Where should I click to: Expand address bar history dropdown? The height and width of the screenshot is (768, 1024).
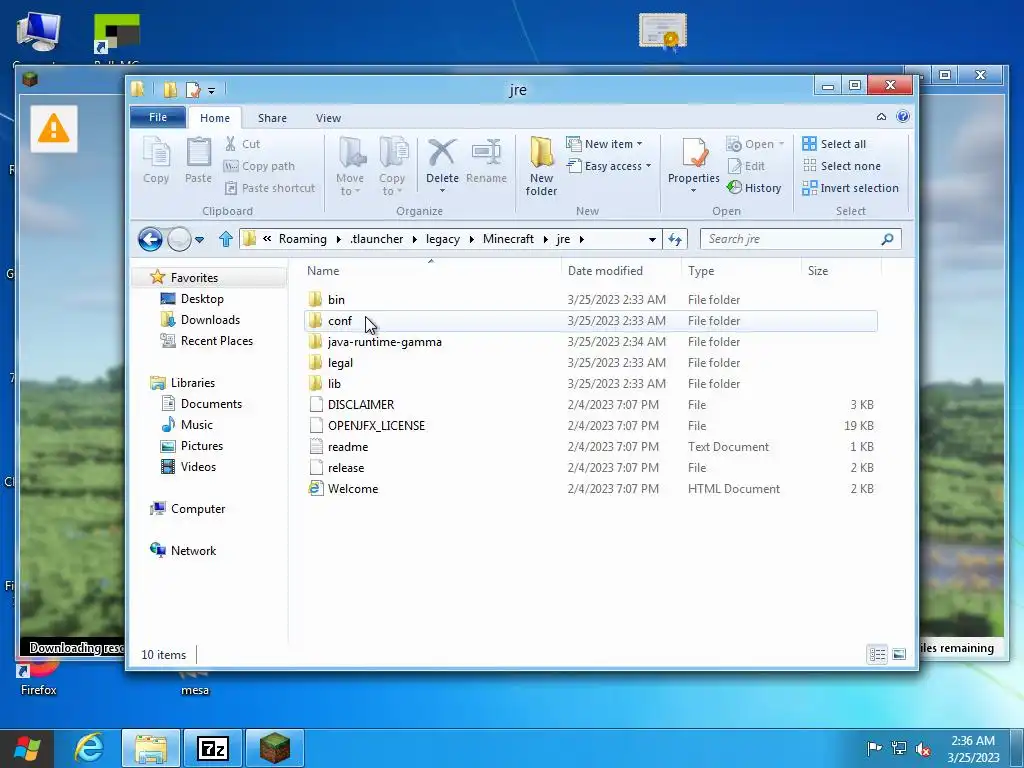coord(652,240)
